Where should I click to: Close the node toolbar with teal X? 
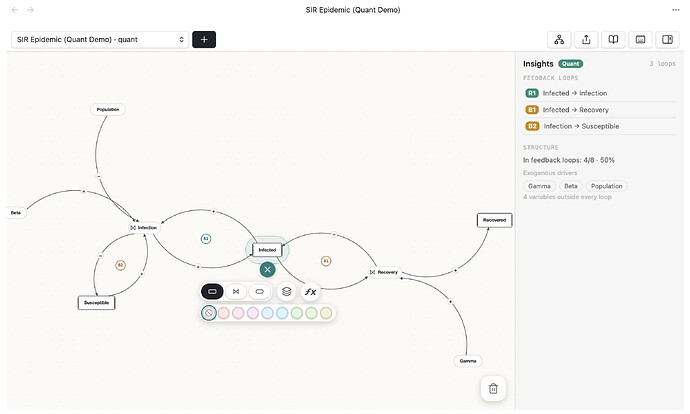click(x=268, y=269)
